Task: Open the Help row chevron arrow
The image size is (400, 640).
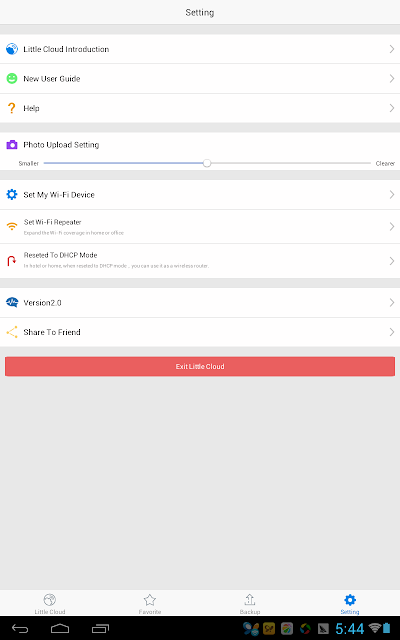Action: coord(391,108)
